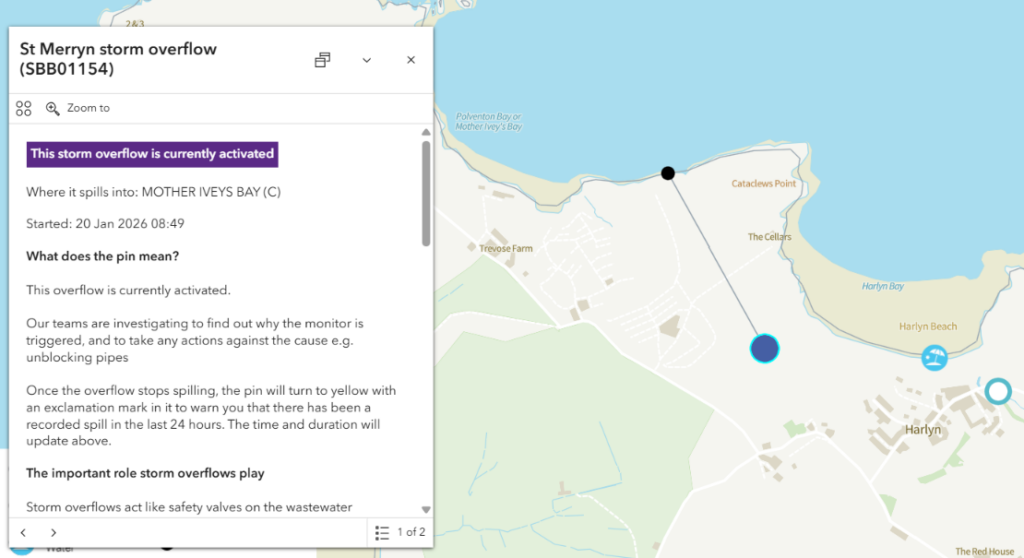Close the St Merryn storm overflow popup
This screenshot has height=558, width=1024.
(x=410, y=60)
